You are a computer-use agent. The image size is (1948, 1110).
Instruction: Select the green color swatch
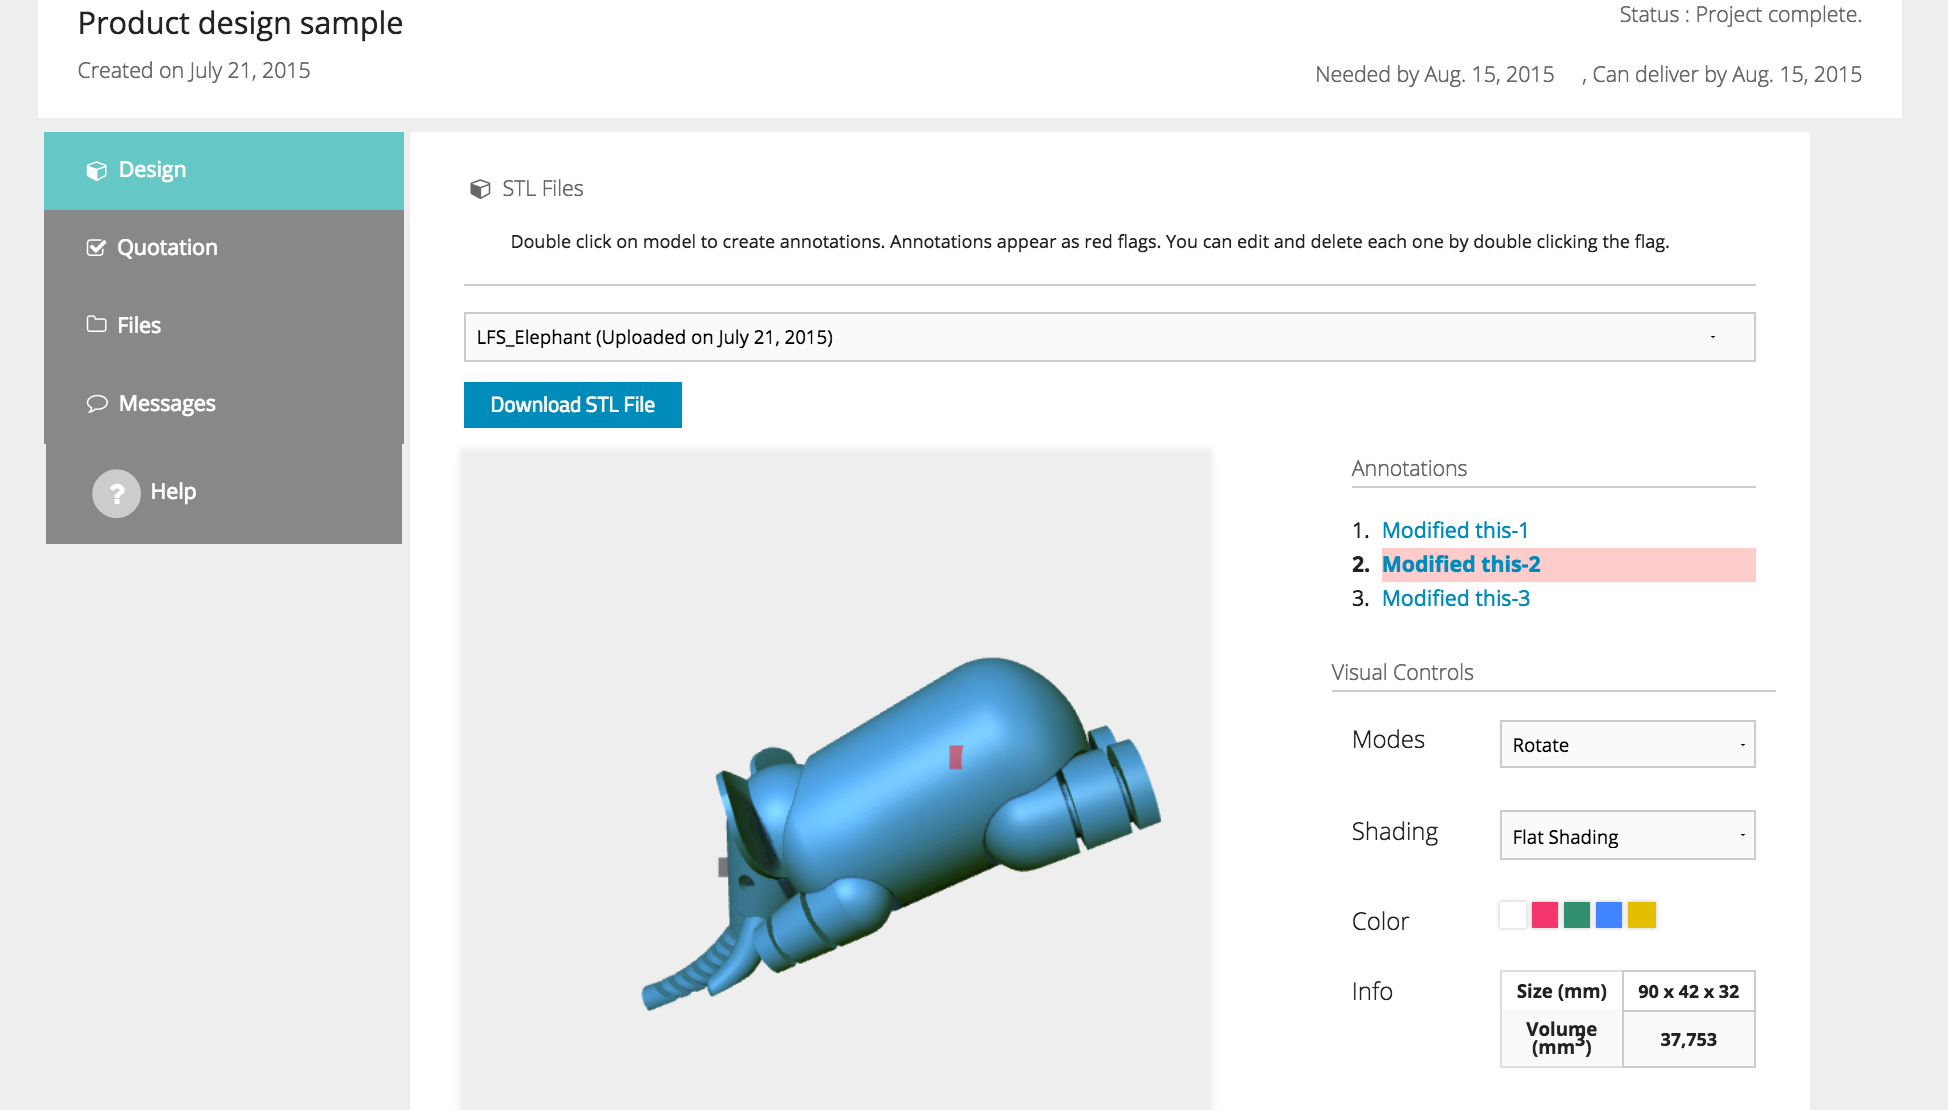click(x=1576, y=915)
